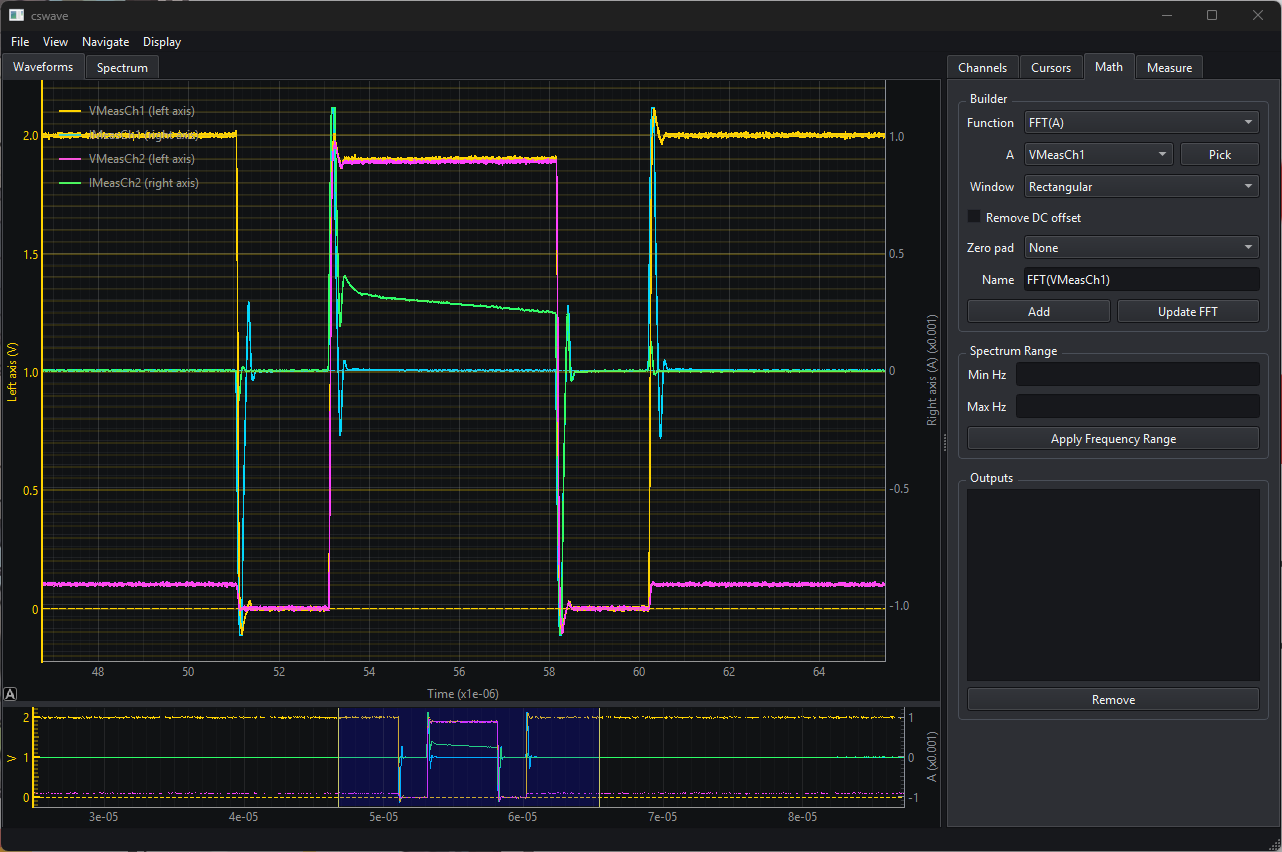The image size is (1282, 852).
Task: Click the cswave app icon in title bar
Action: click(16, 15)
